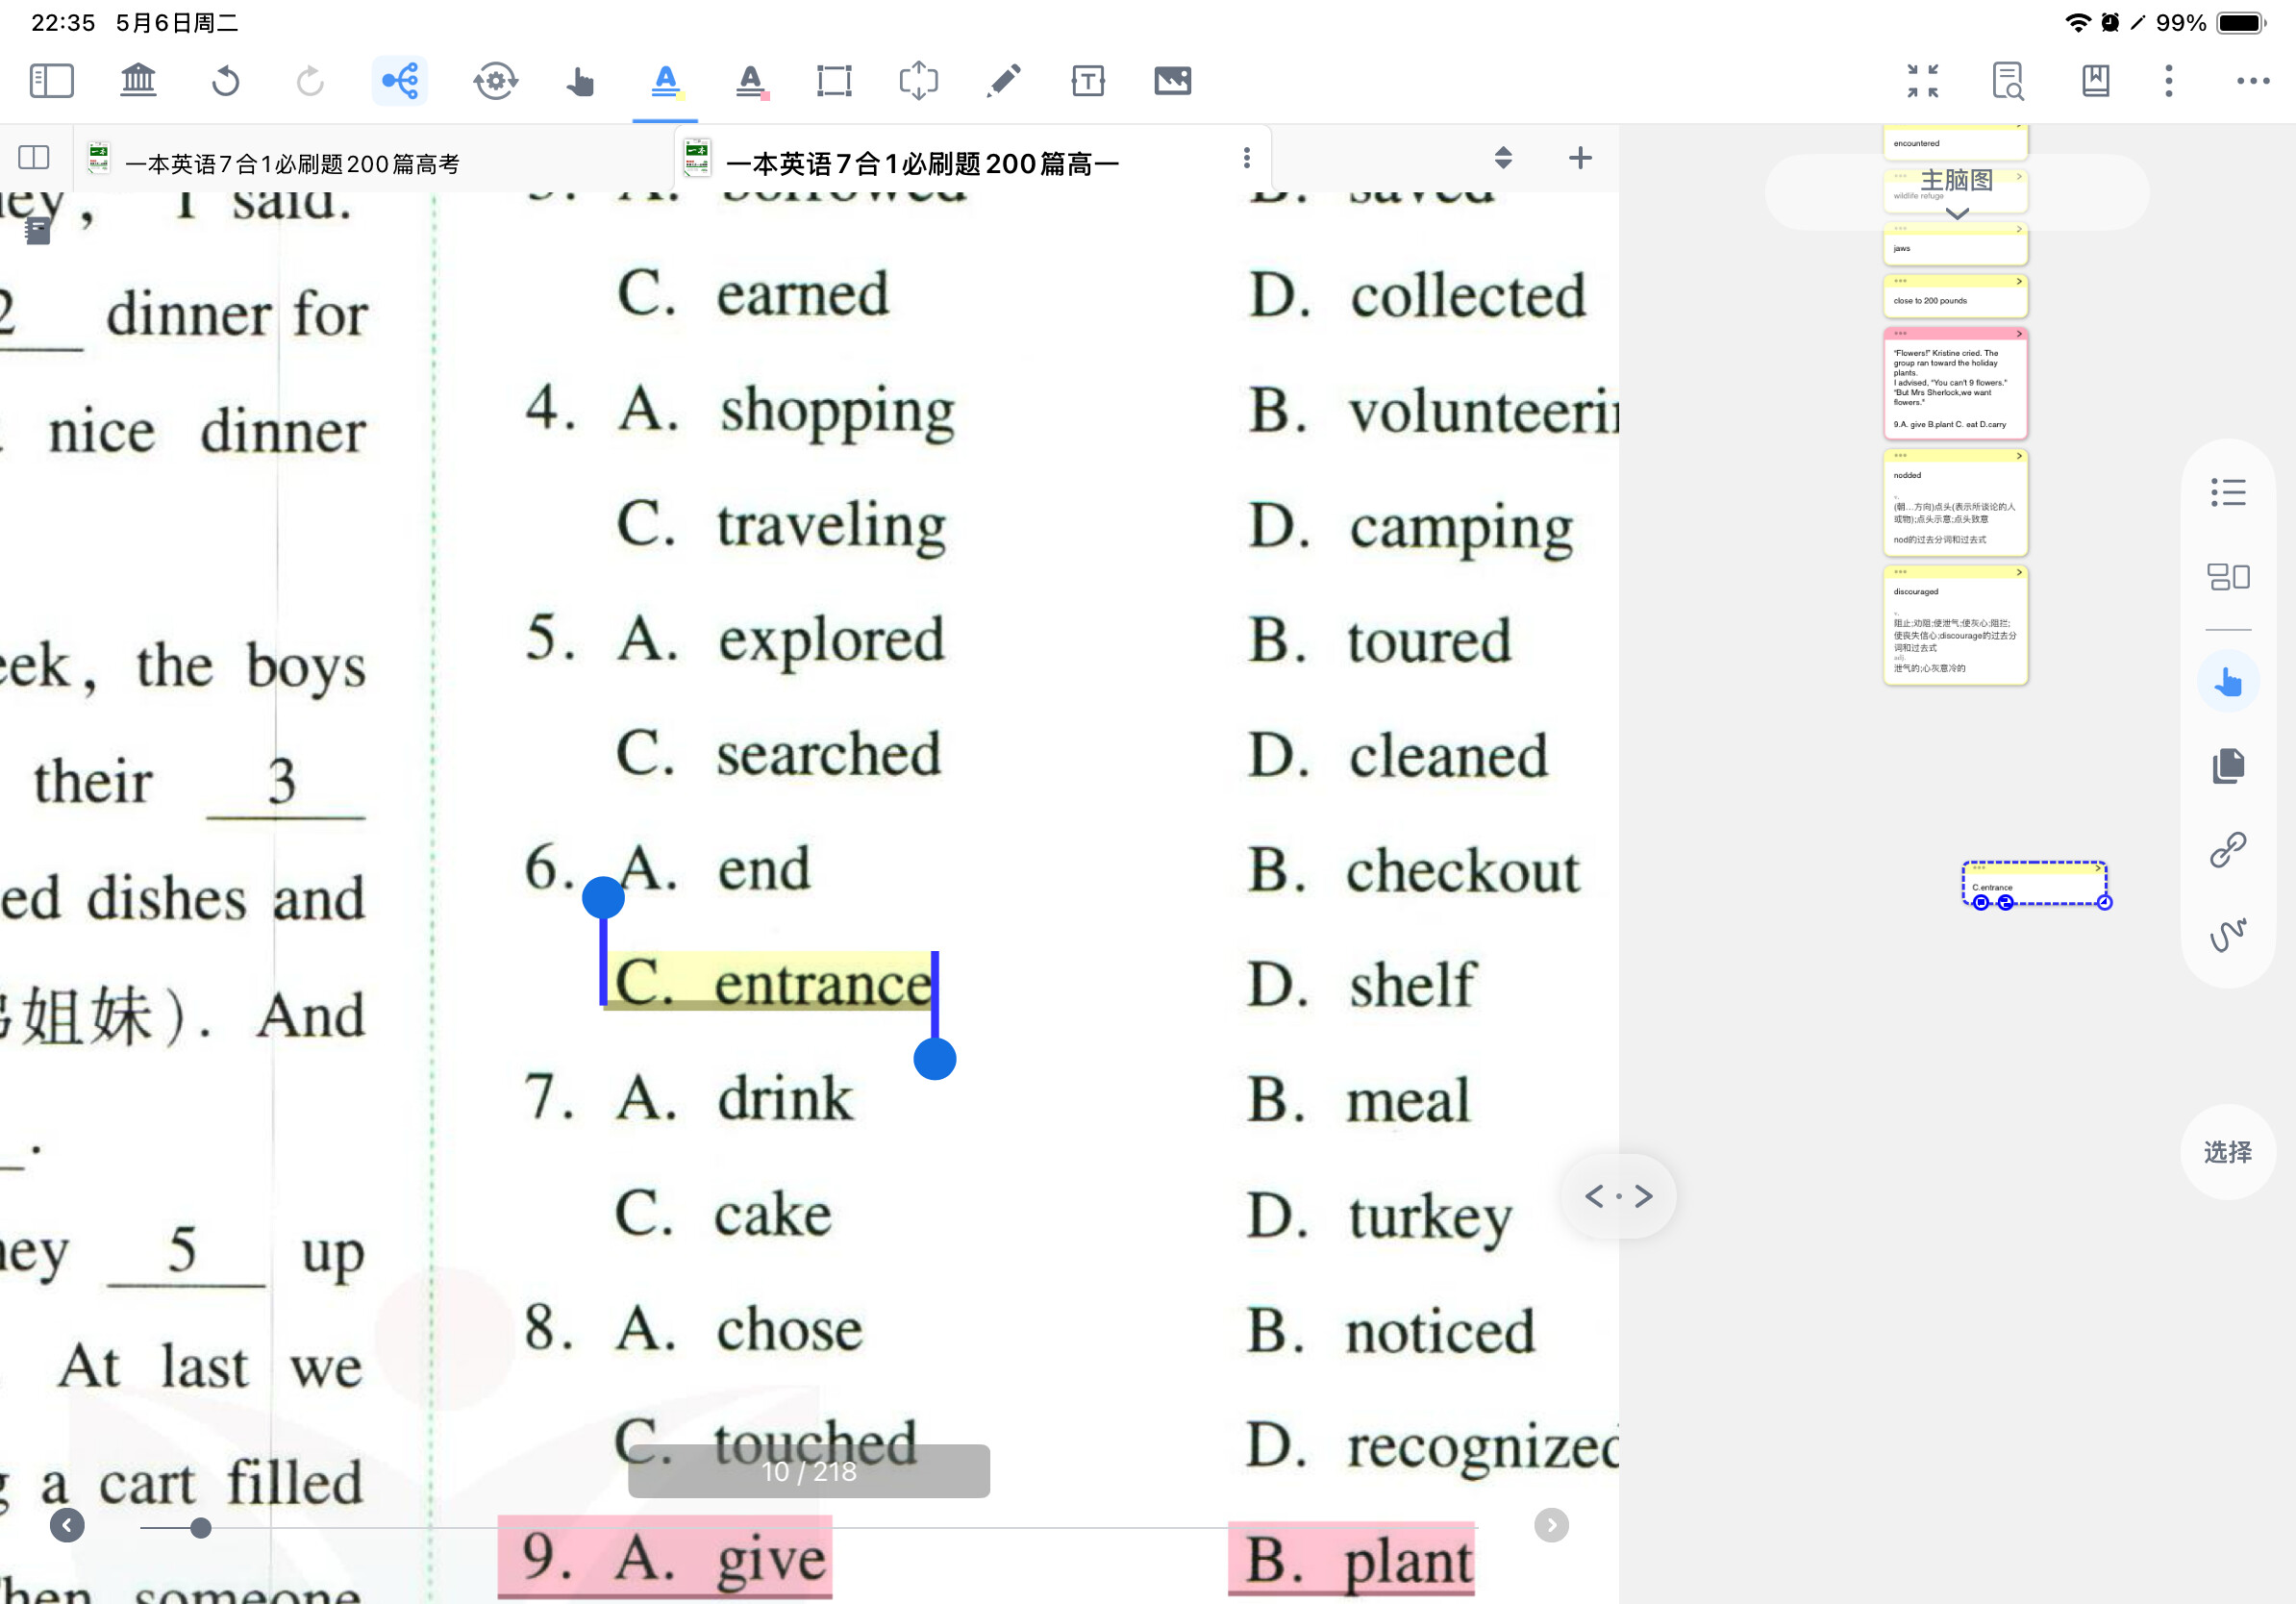Image resolution: width=2296 pixels, height=1604 pixels.
Task: Open the 高一 tab options menu
Action: pyautogui.click(x=1246, y=158)
